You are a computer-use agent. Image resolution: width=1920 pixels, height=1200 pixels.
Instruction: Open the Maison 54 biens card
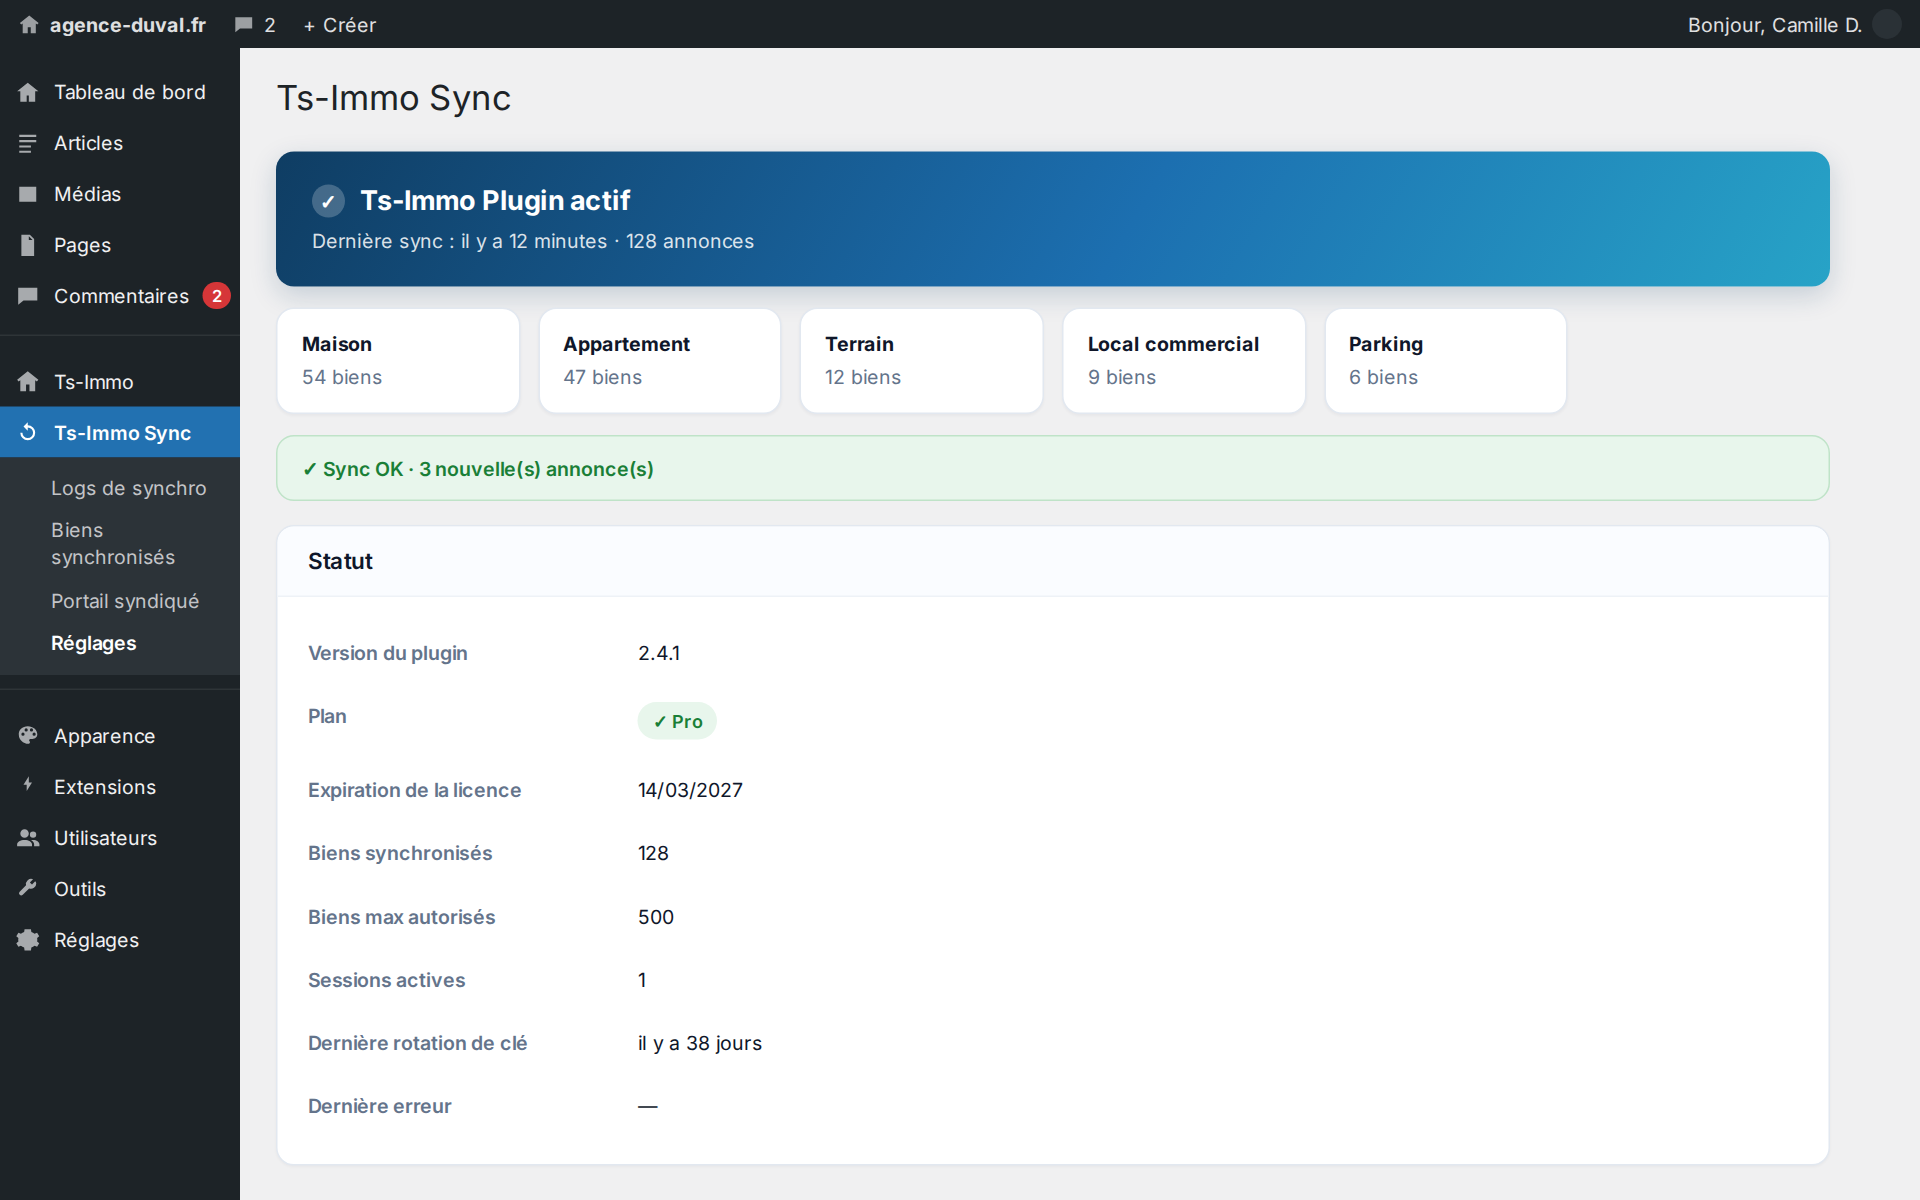click(398, 360)
